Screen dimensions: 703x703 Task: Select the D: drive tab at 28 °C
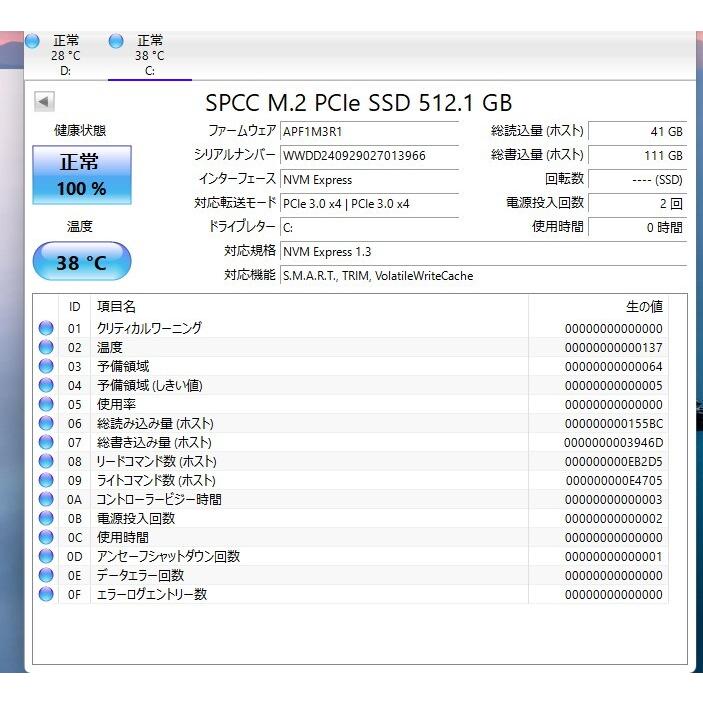tap(65, 56)
